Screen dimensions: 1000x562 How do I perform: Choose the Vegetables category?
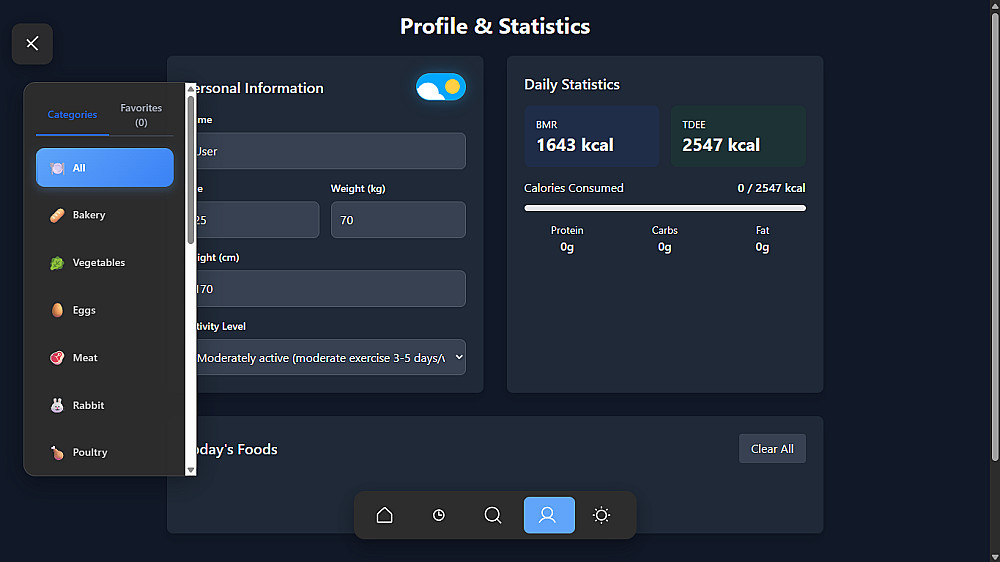pos(105,263)
